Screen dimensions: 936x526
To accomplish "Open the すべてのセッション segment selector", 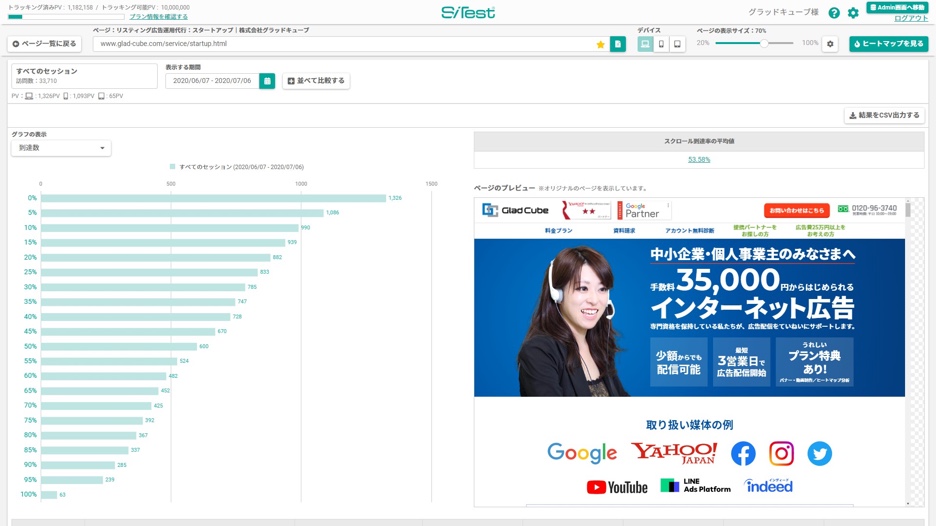I will [84, 76].
